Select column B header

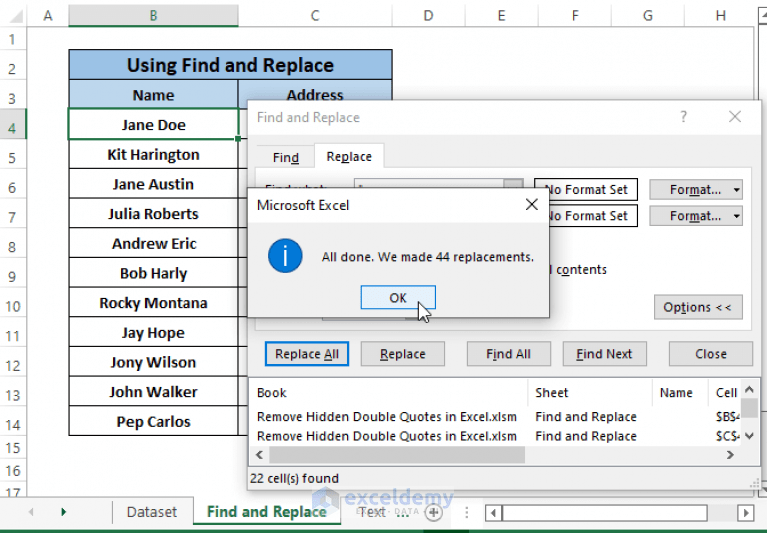point(154,16)
